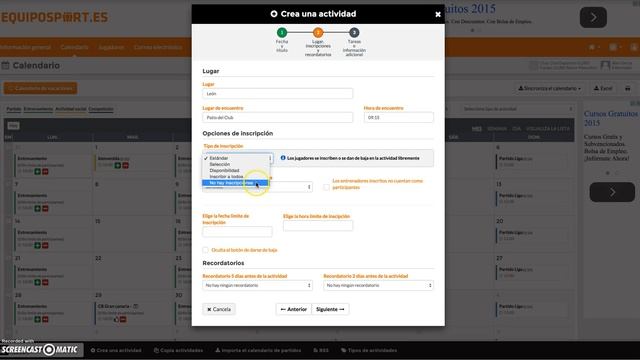Open the reminder 2 days before dropdown
This screenshot has width=640, height=360.
click(378, 285)
